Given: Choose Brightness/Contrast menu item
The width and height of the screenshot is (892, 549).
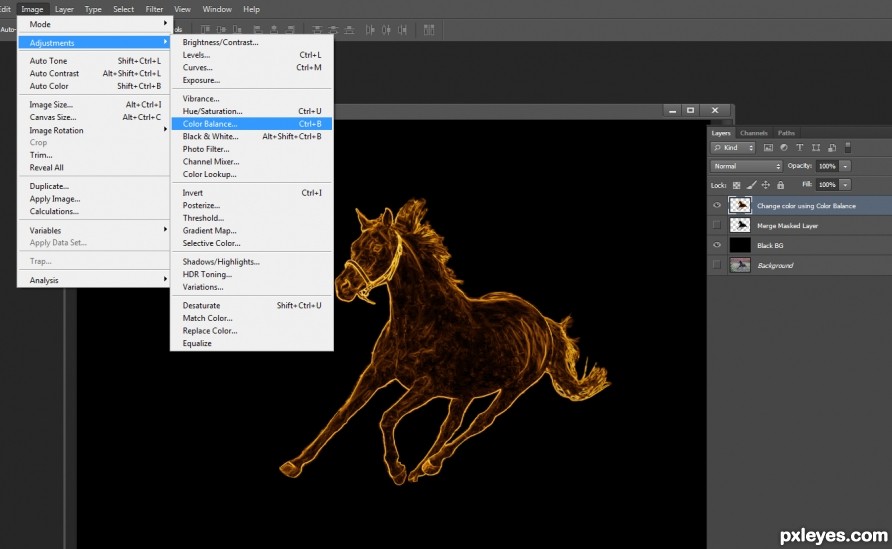Looking at the screenshot, I should pyautogui.click(x=251, y=42).
